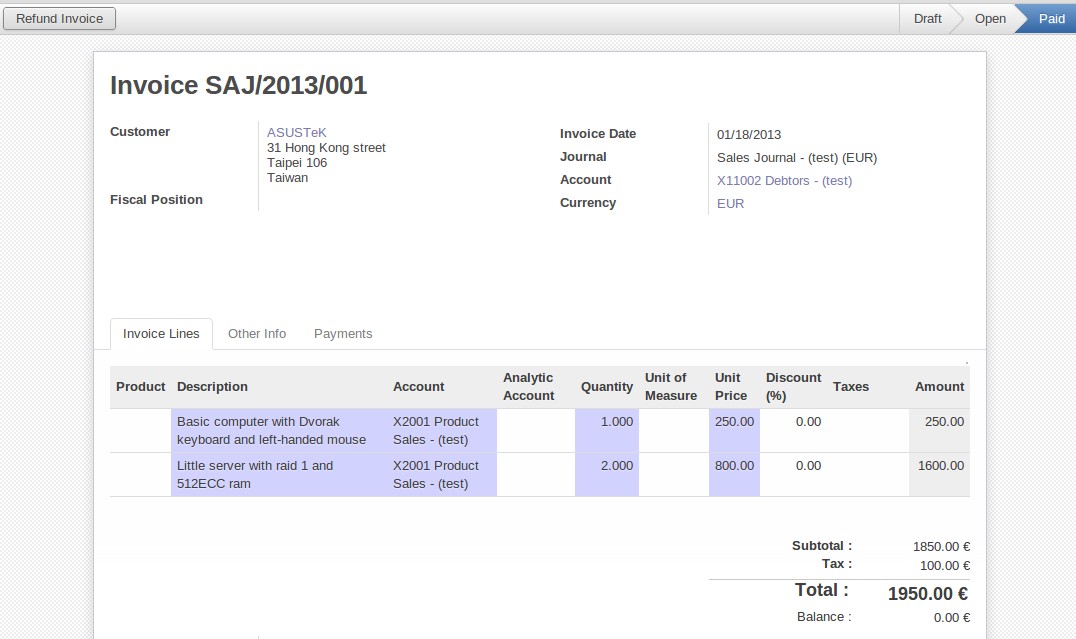Switch to the Payments tab
Image resolution: width=1076 pixels, height=639 pixels.
click(343, 334)
